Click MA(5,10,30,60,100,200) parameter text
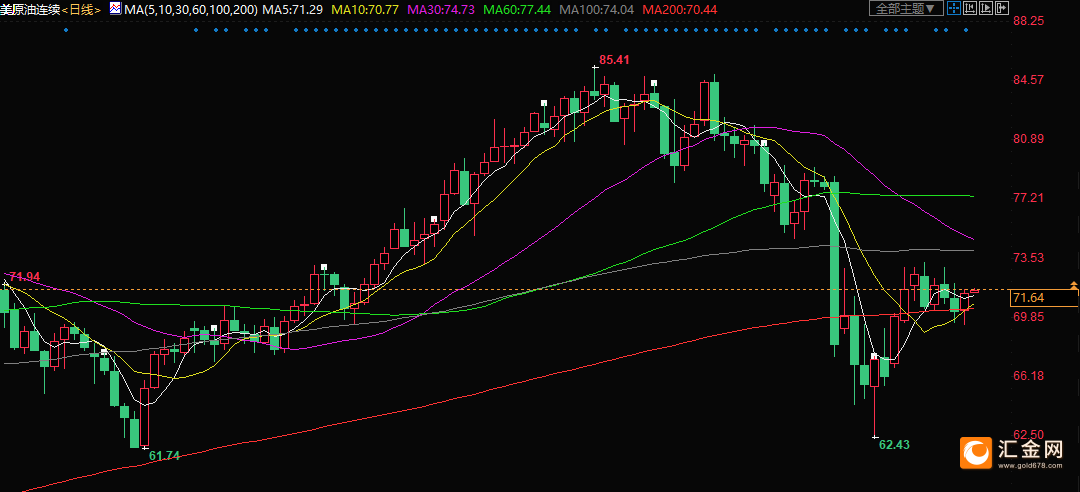This screenshot has height=492, width=1080. point(191,9)
